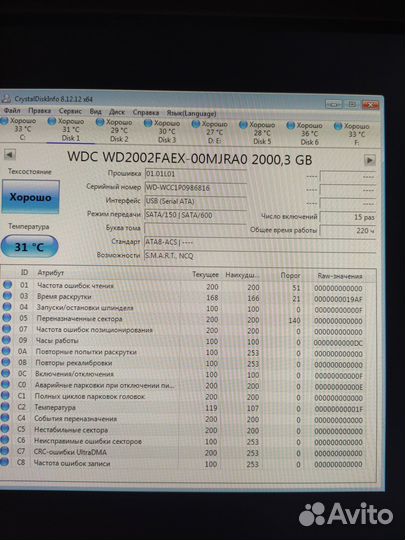The image size is (405, 540).
Task: Click status icon for attribute C0
Action: pyautogui.click(x=5, y=384)
